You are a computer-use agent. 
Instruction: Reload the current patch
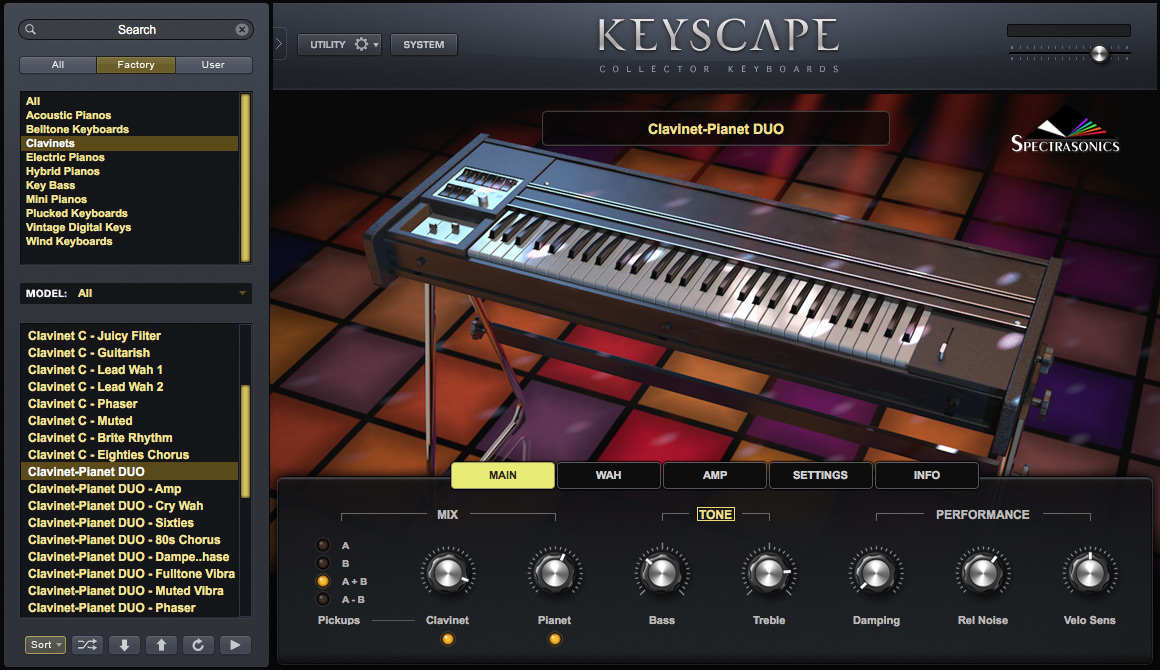[198, 645]
